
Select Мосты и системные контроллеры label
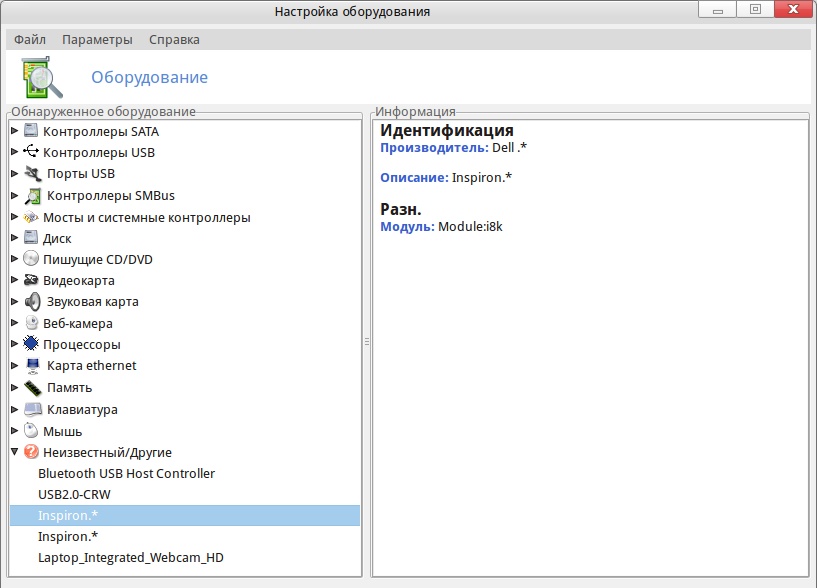coord(146,217)
